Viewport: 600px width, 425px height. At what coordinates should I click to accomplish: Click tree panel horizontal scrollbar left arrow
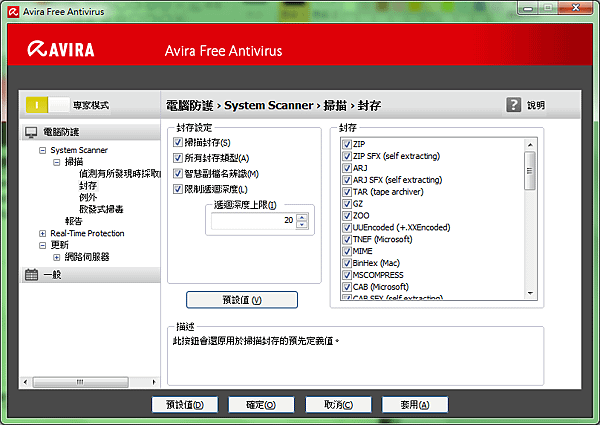[x=26, y=382]
